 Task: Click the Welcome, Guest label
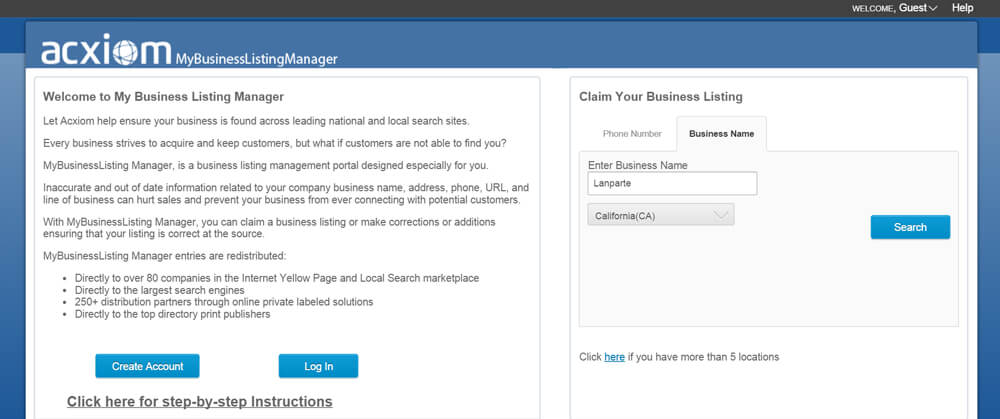click(890, 8)
